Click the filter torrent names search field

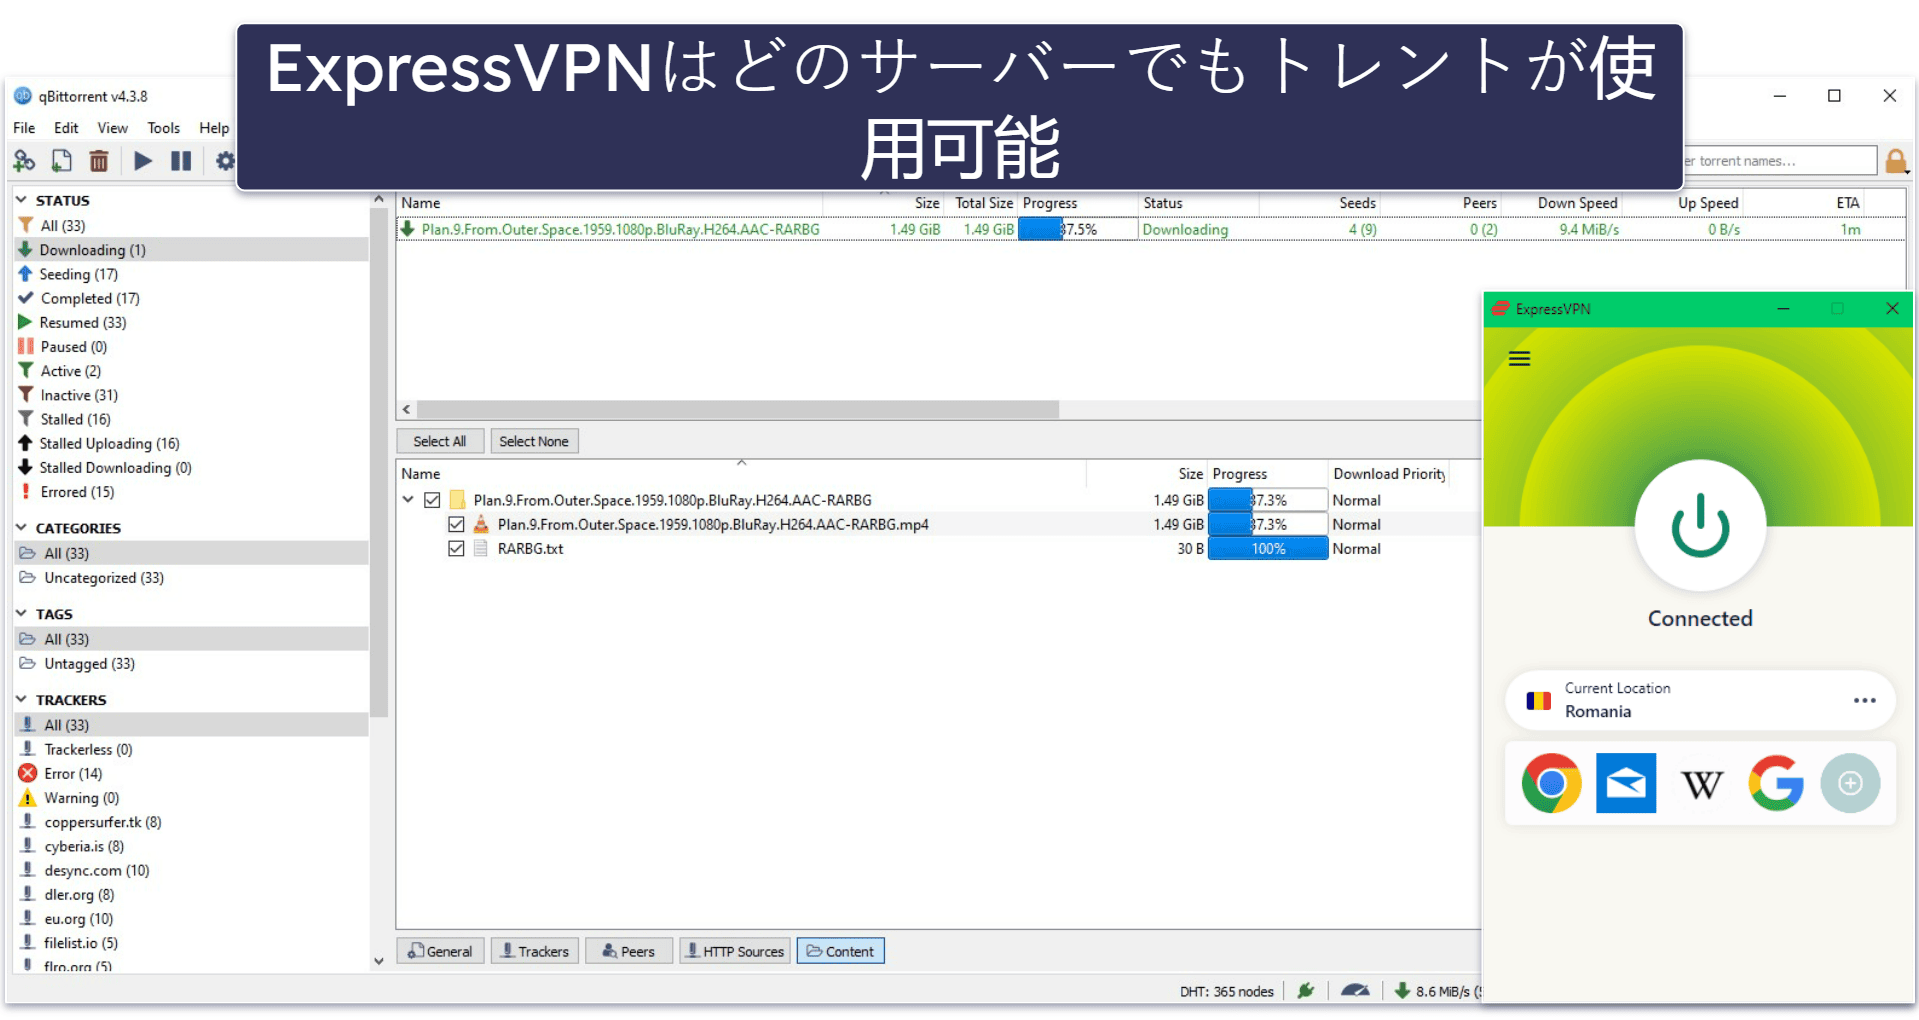1779,161
